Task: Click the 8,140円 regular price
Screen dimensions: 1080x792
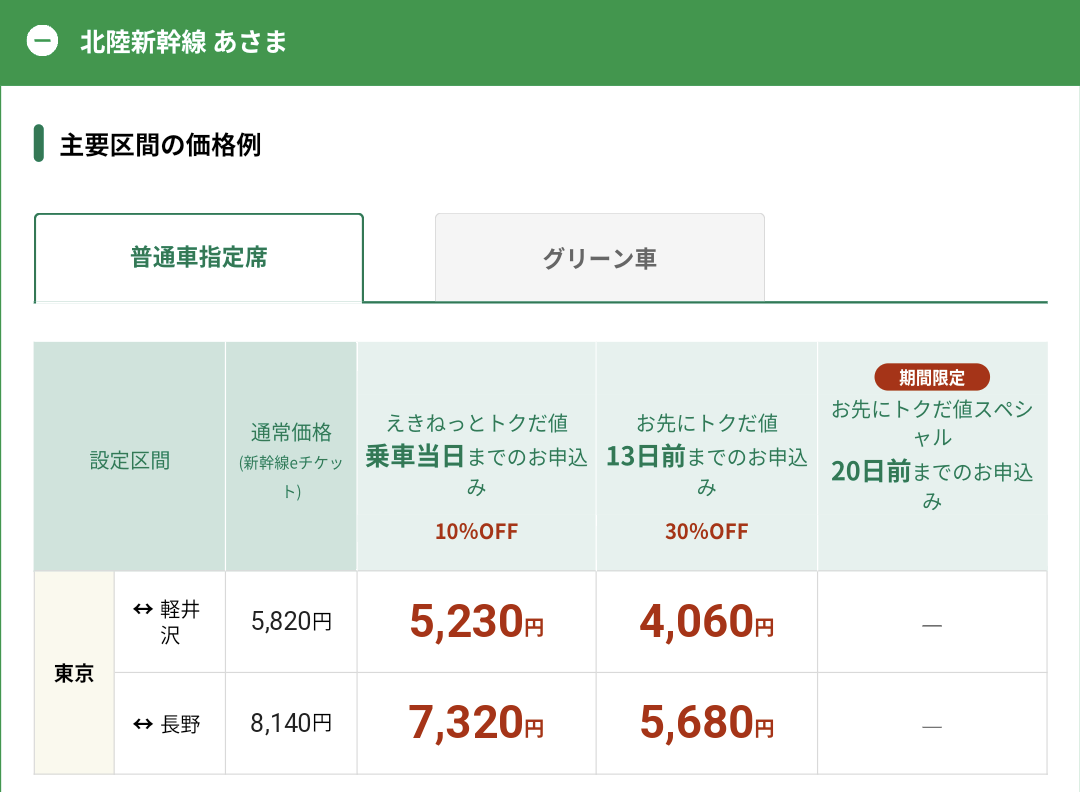Action: 291,723
